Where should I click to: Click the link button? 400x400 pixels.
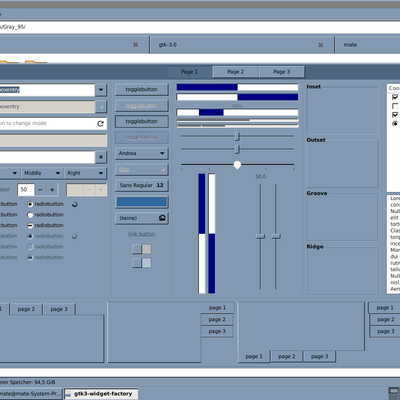coord(142,234)
